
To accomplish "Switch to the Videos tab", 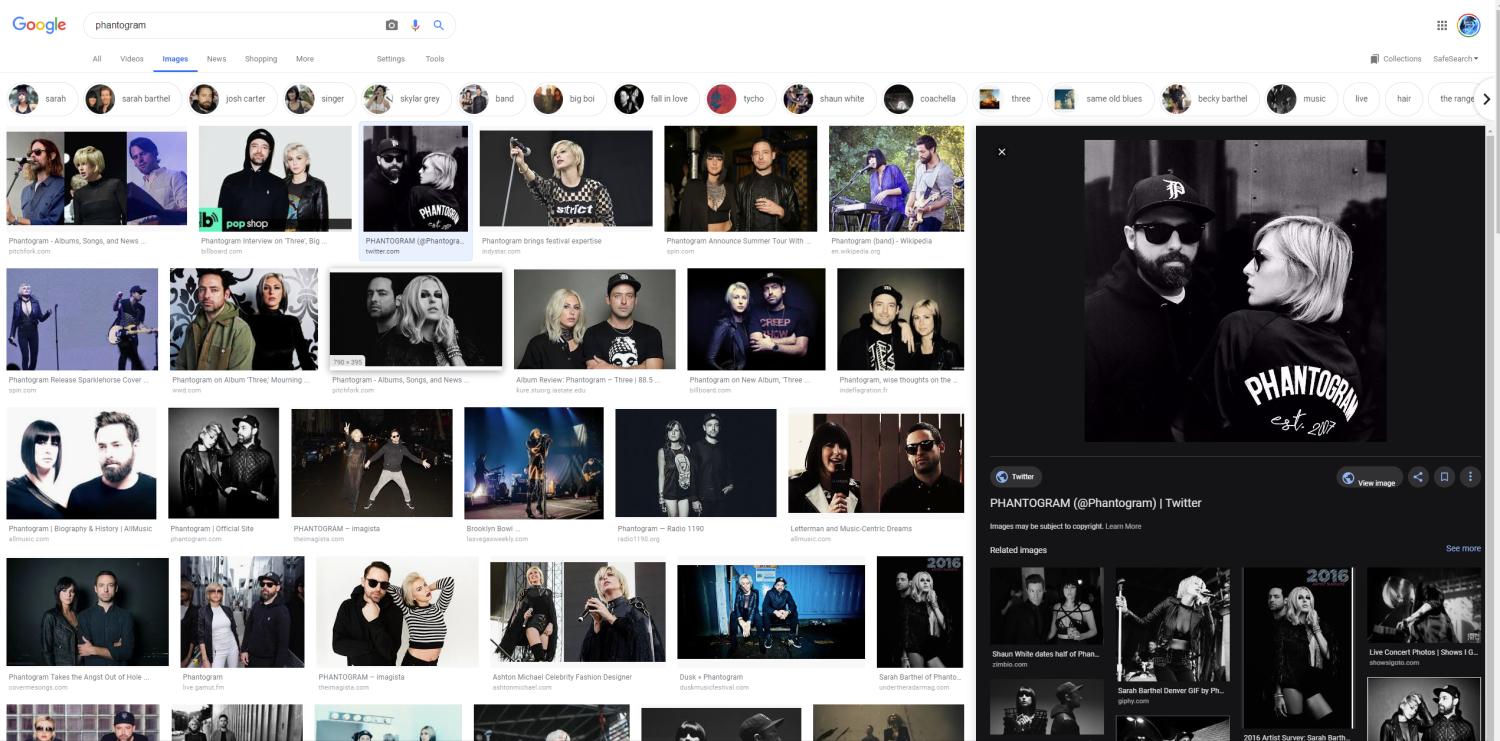I will 132,59.
